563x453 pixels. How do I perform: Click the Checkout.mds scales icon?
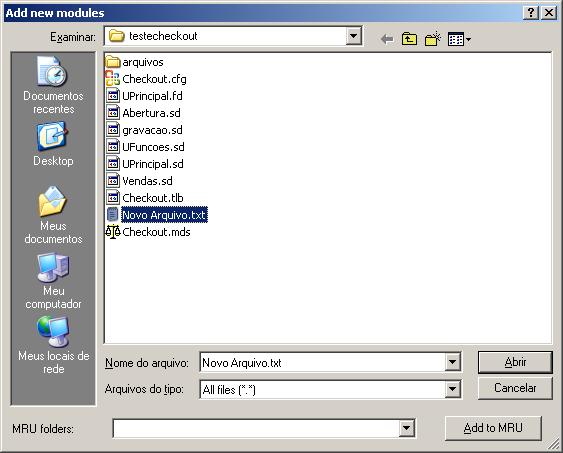tap(113, 232)
